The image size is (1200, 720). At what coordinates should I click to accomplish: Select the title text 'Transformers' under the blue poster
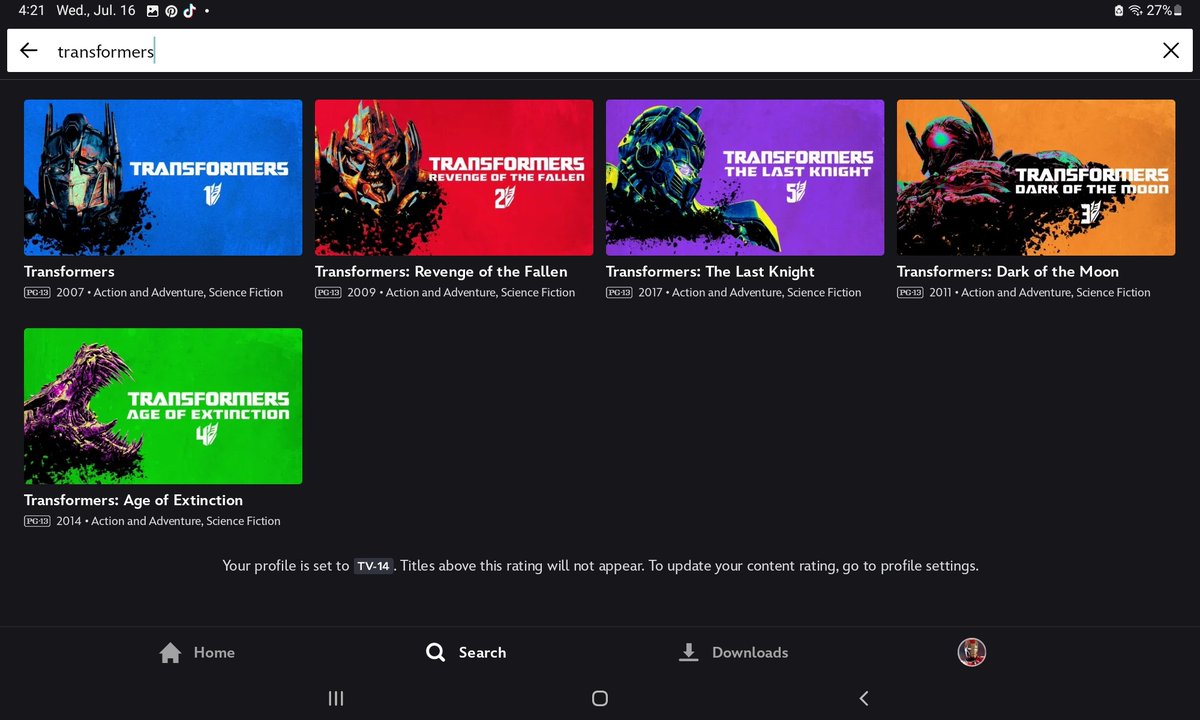pyautogui.click(x=69, y=272)
